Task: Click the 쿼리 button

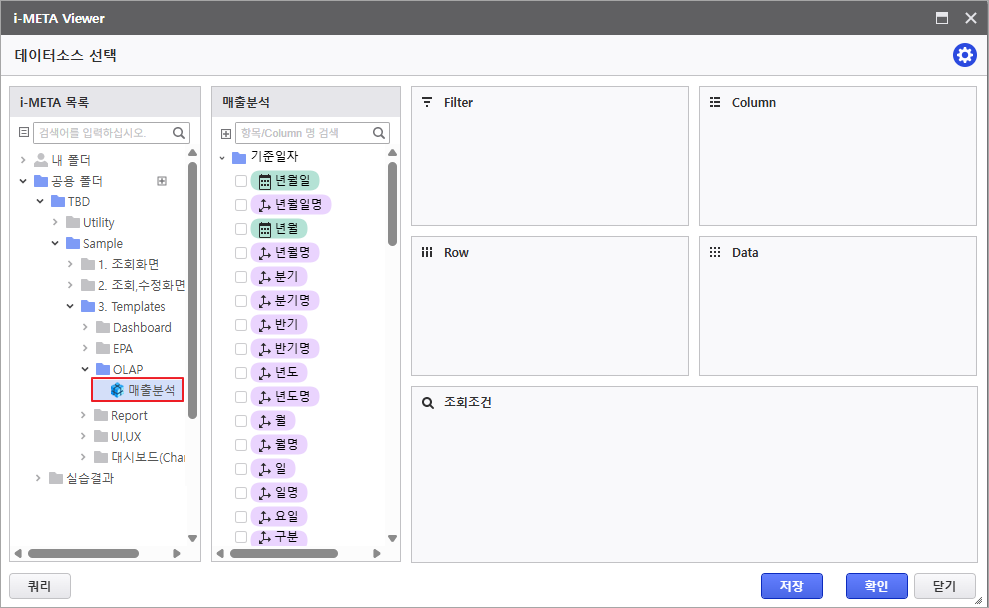Action: coord(39,586)
